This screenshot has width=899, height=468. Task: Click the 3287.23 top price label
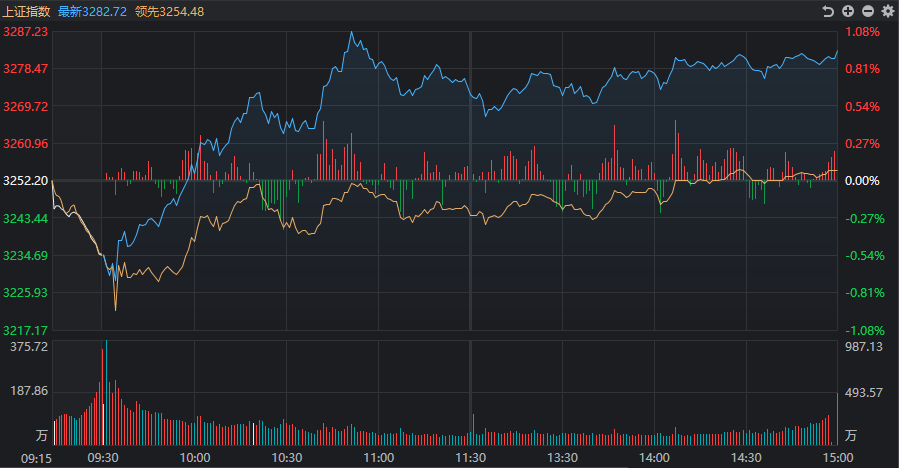(x=26, y=32)
